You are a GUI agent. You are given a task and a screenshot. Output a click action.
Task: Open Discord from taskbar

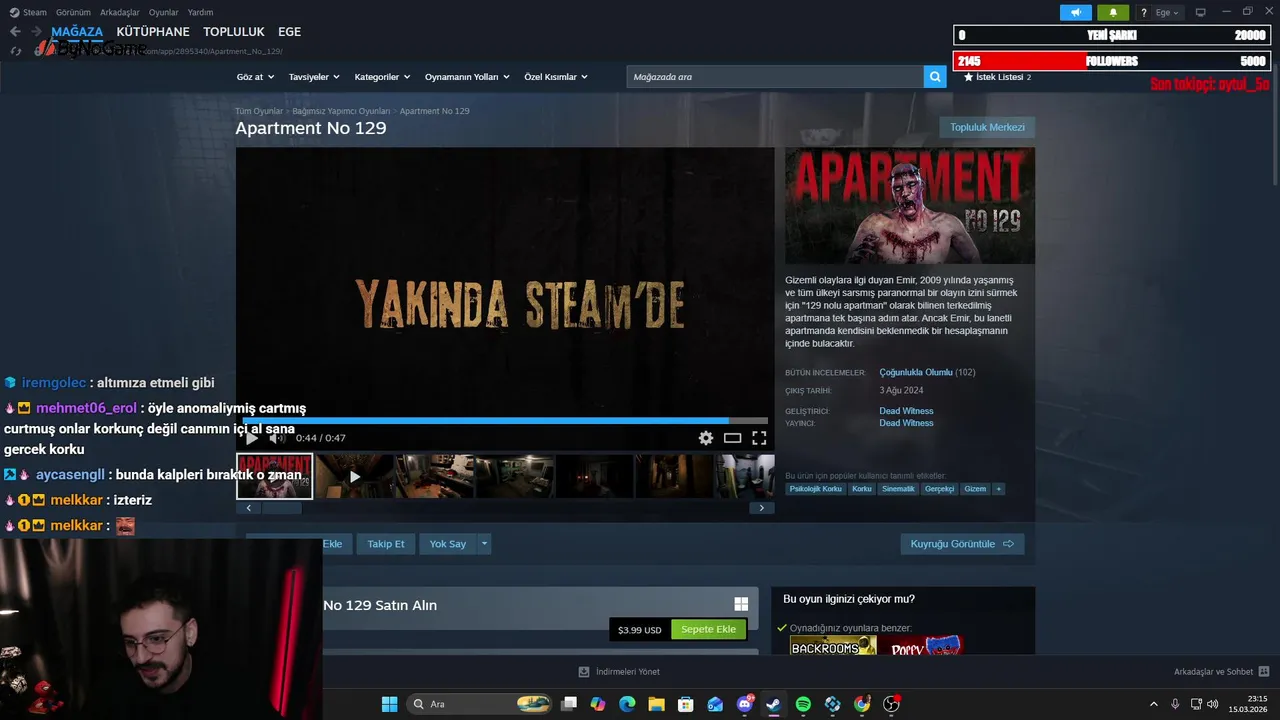point(745,704)
